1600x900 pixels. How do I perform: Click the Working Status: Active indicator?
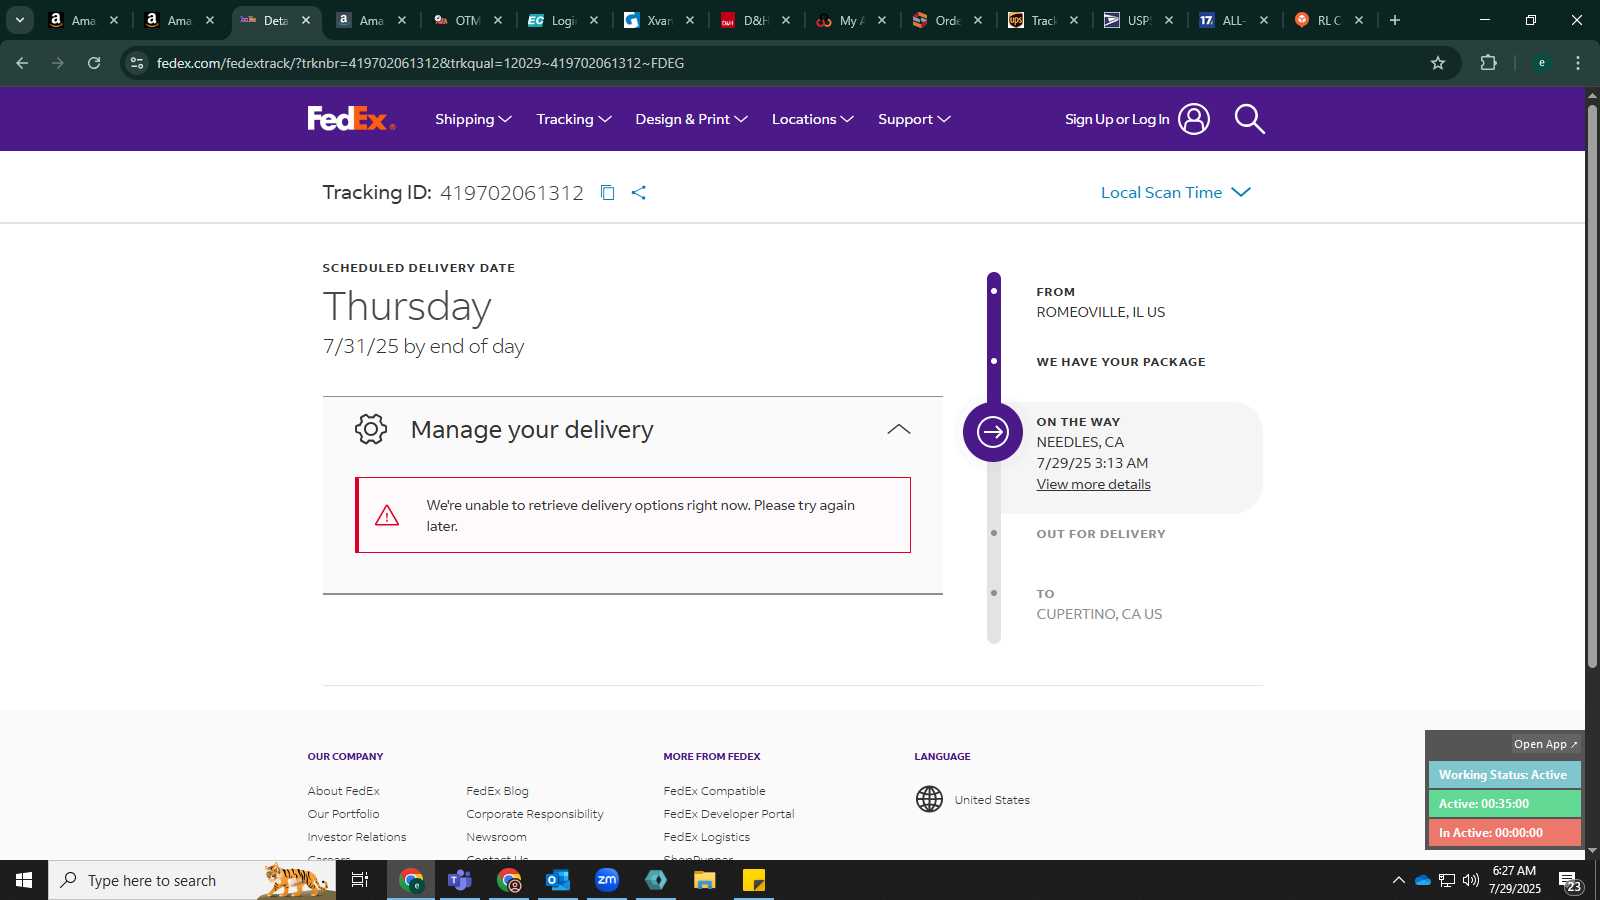1504,775
